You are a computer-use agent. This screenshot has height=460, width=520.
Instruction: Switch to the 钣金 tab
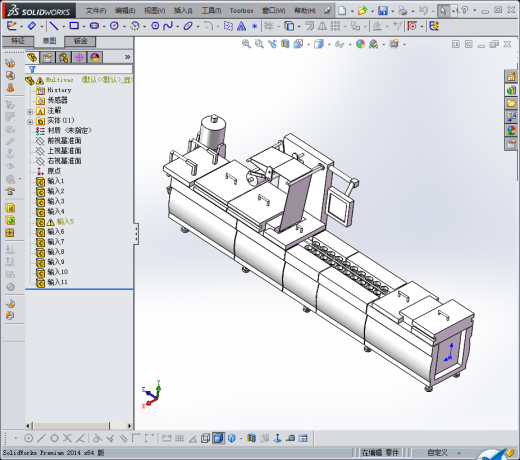click(x=80, y=41)
